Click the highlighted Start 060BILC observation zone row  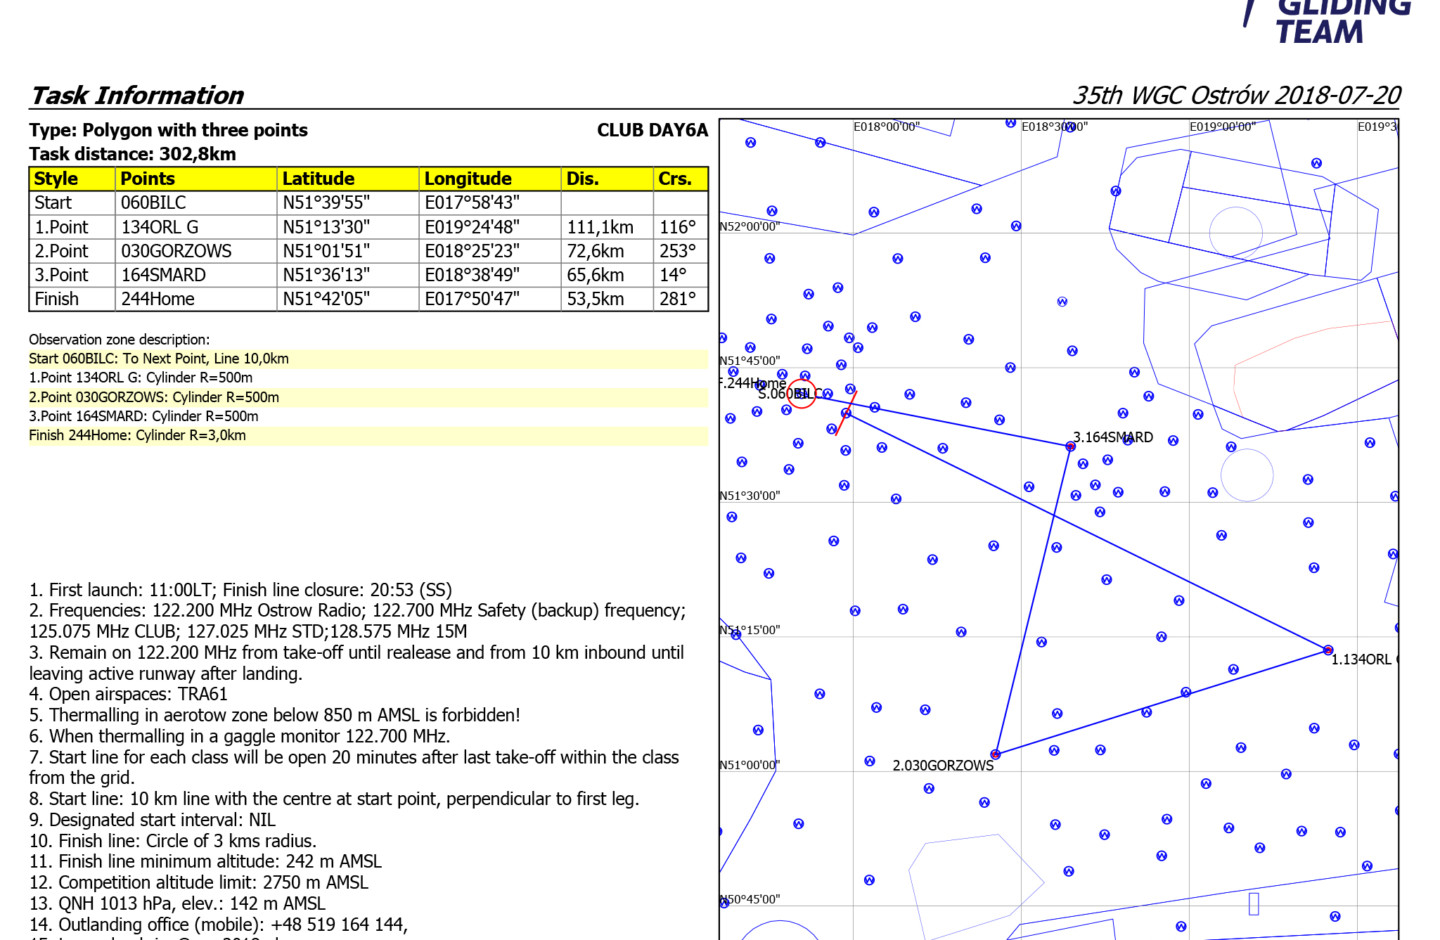(159, 359)
